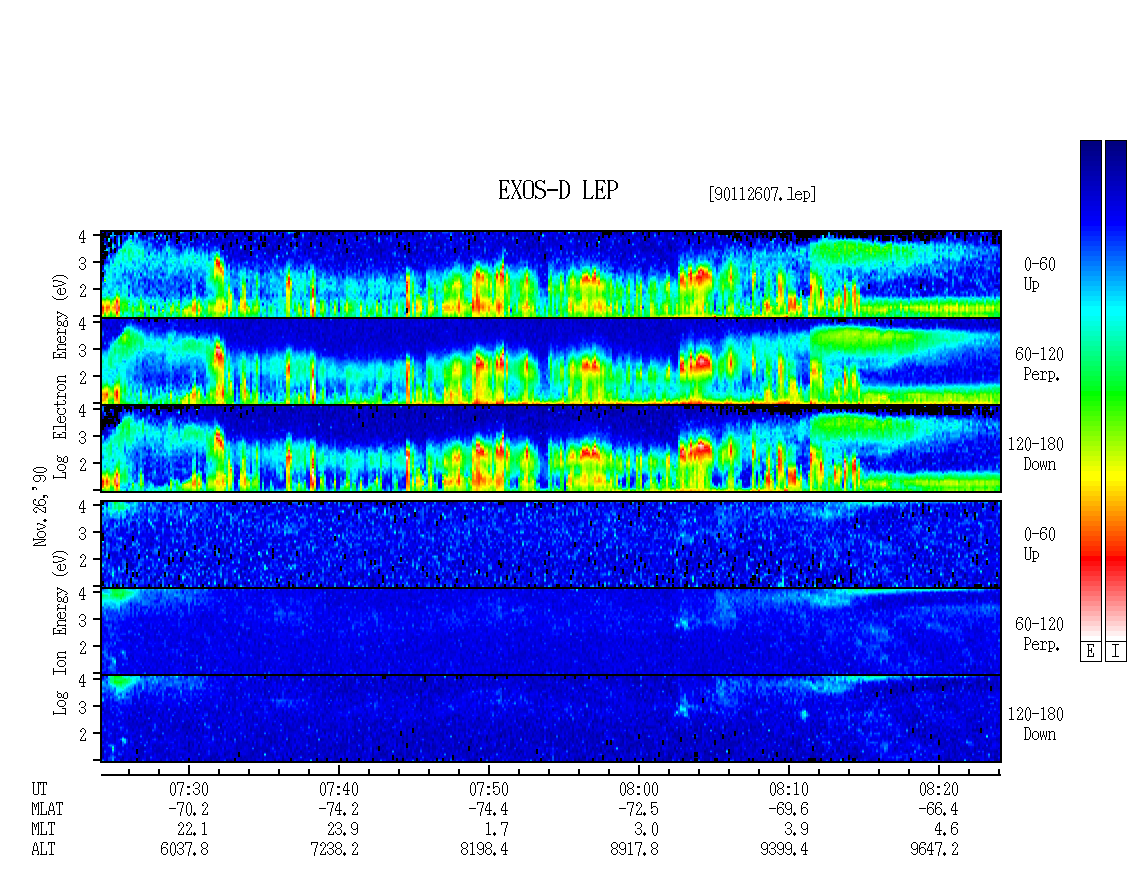
Task: Select ALT value 8198.4
Action: [x=484, y=850]
